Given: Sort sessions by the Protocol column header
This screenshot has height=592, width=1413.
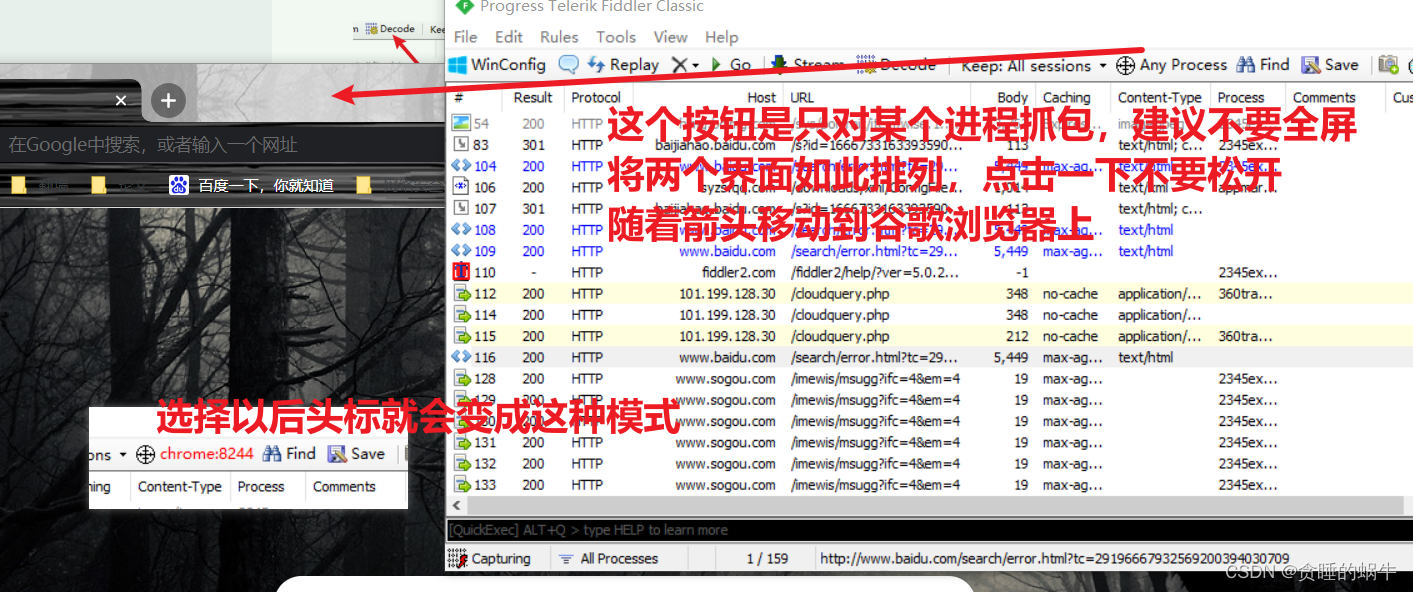Looking at the screenshot, I should pos(596,98).
